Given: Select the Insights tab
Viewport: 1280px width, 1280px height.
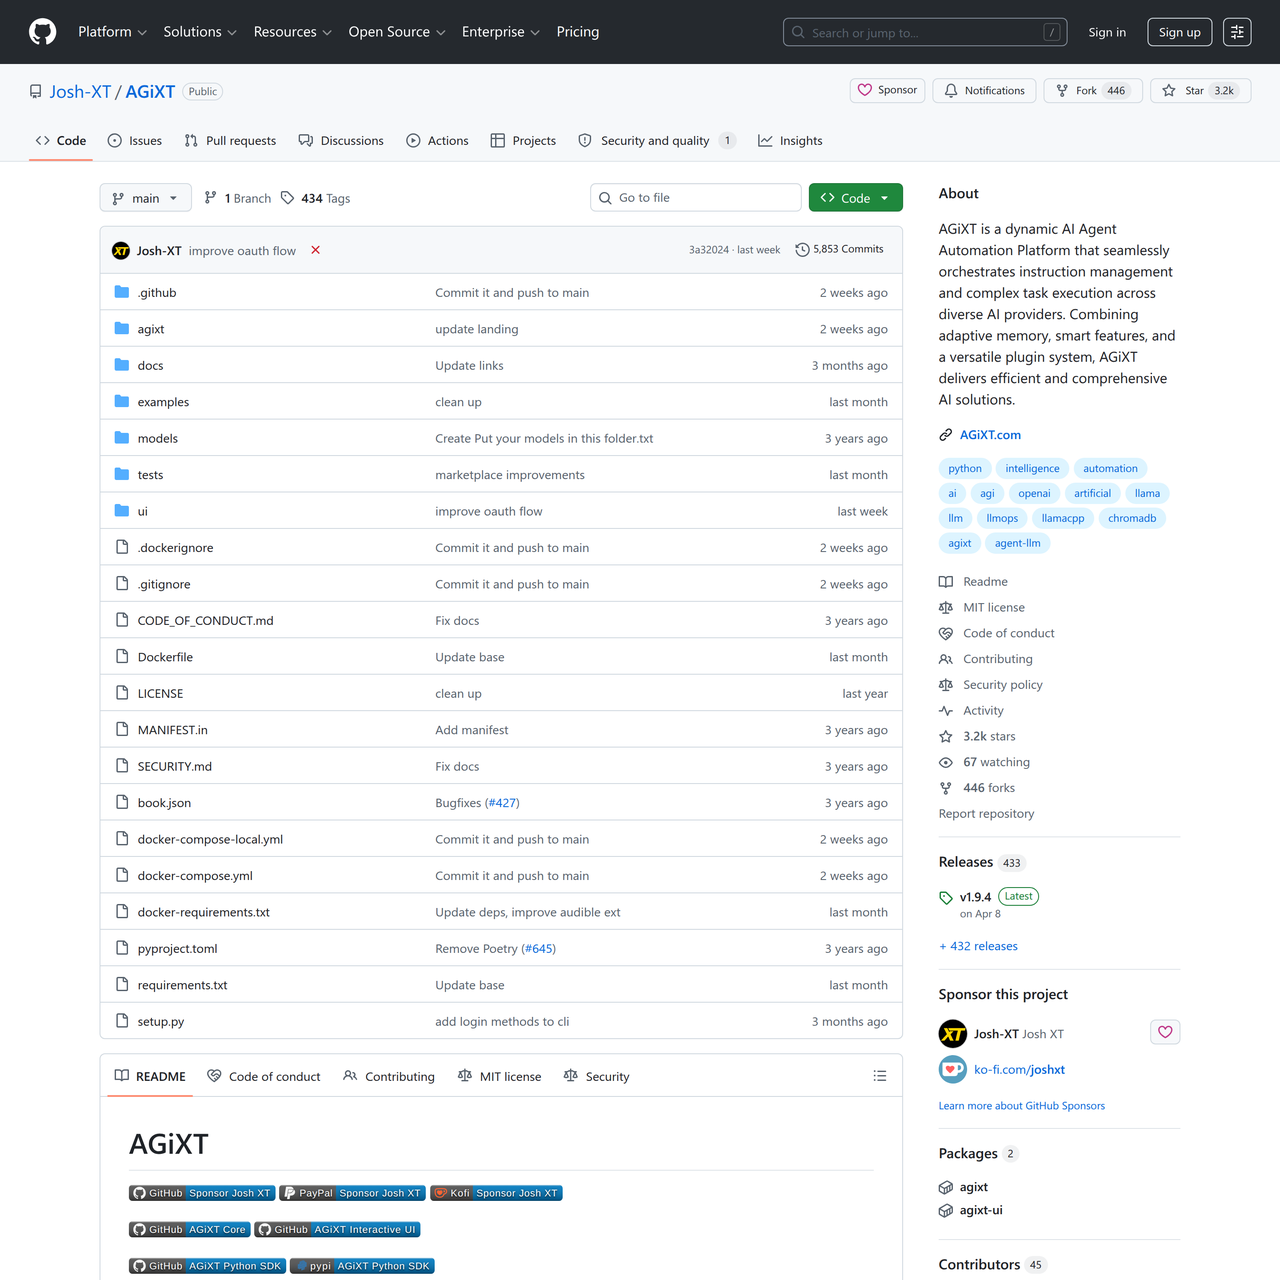Looking at the screenshot, I should point(791,141).
